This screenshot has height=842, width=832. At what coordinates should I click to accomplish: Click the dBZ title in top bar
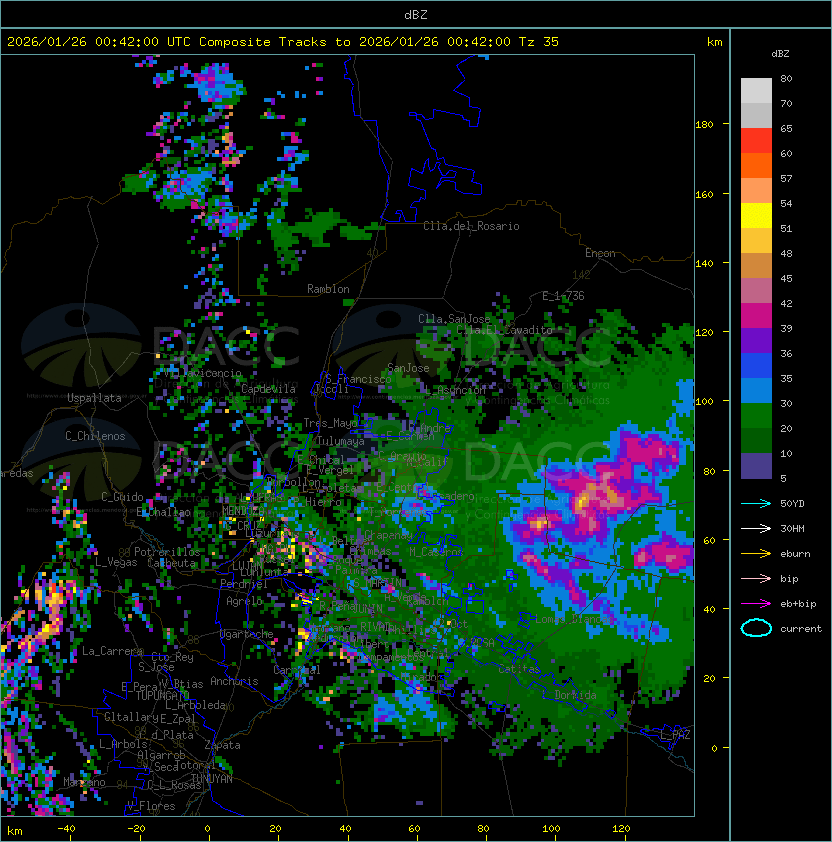coord(416,15)
